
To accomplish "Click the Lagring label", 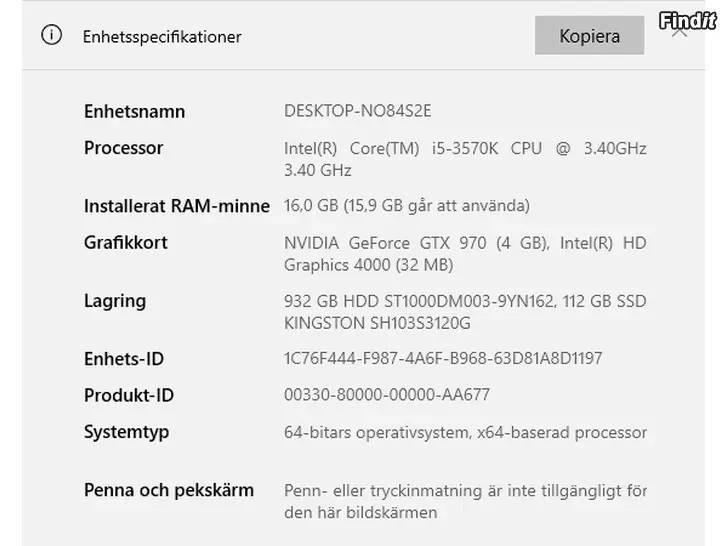I will click(x=115, y=301).
